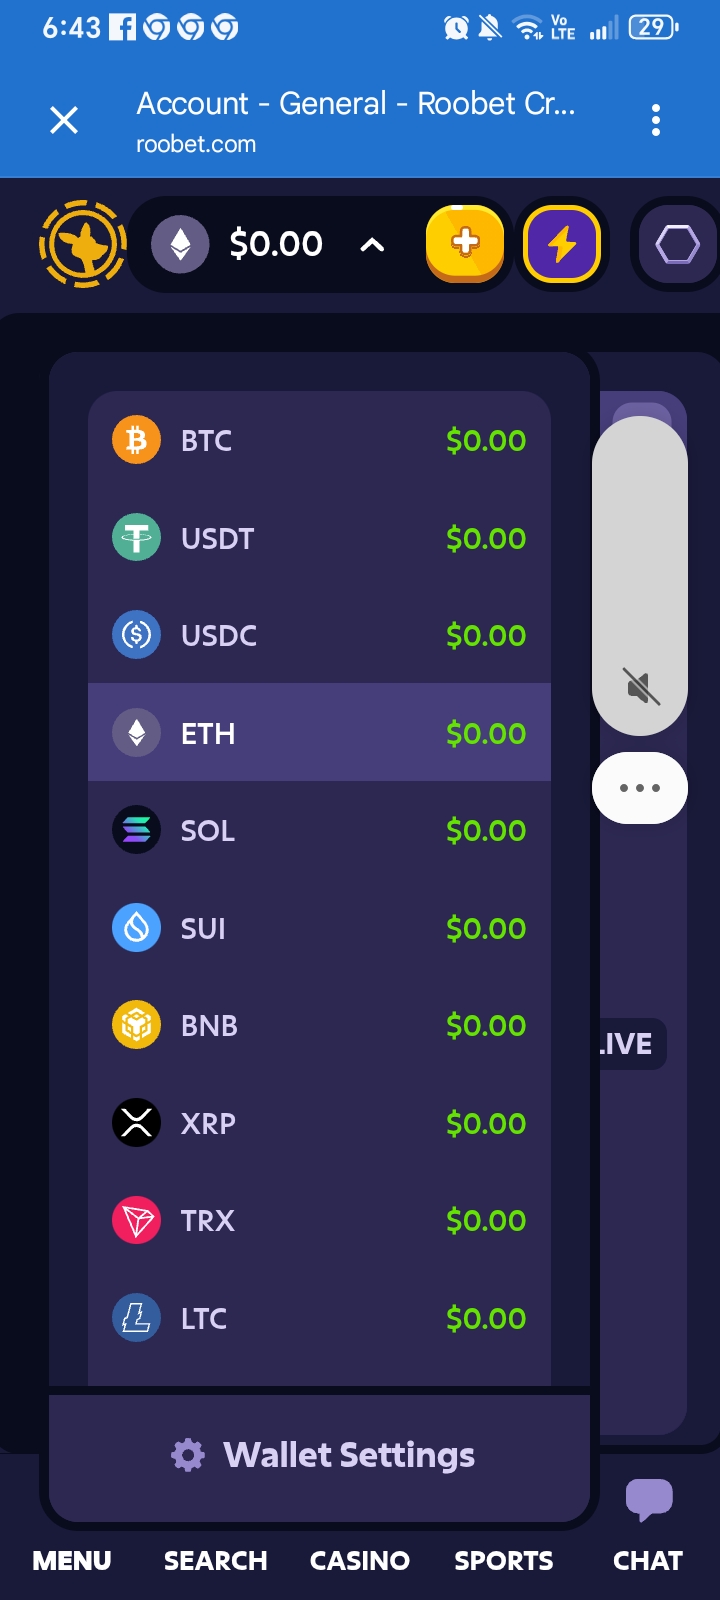Tap the SUI droplet icon
Viewport: 720px width, 1600px height.
pyautogui.click(x=137, y=928)
